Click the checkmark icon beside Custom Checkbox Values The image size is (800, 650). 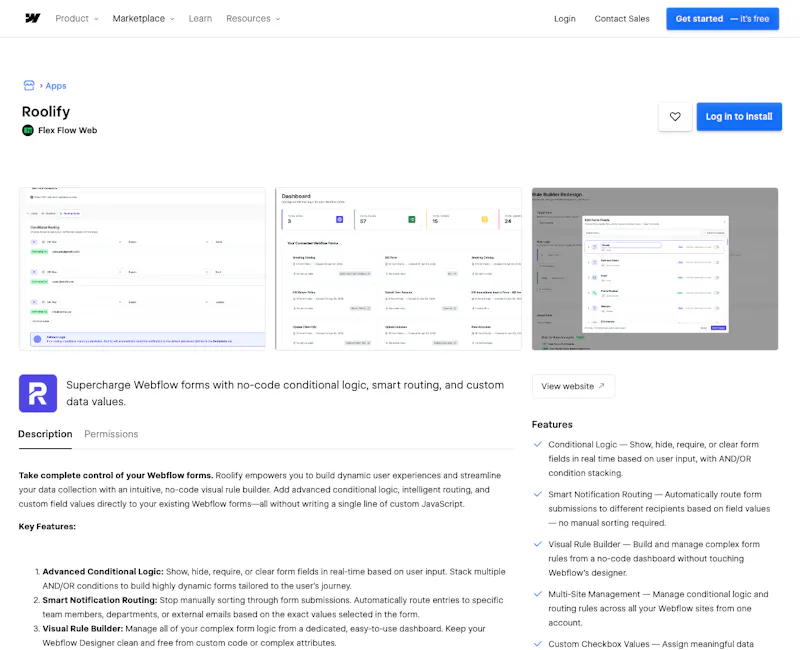[538, 644]
